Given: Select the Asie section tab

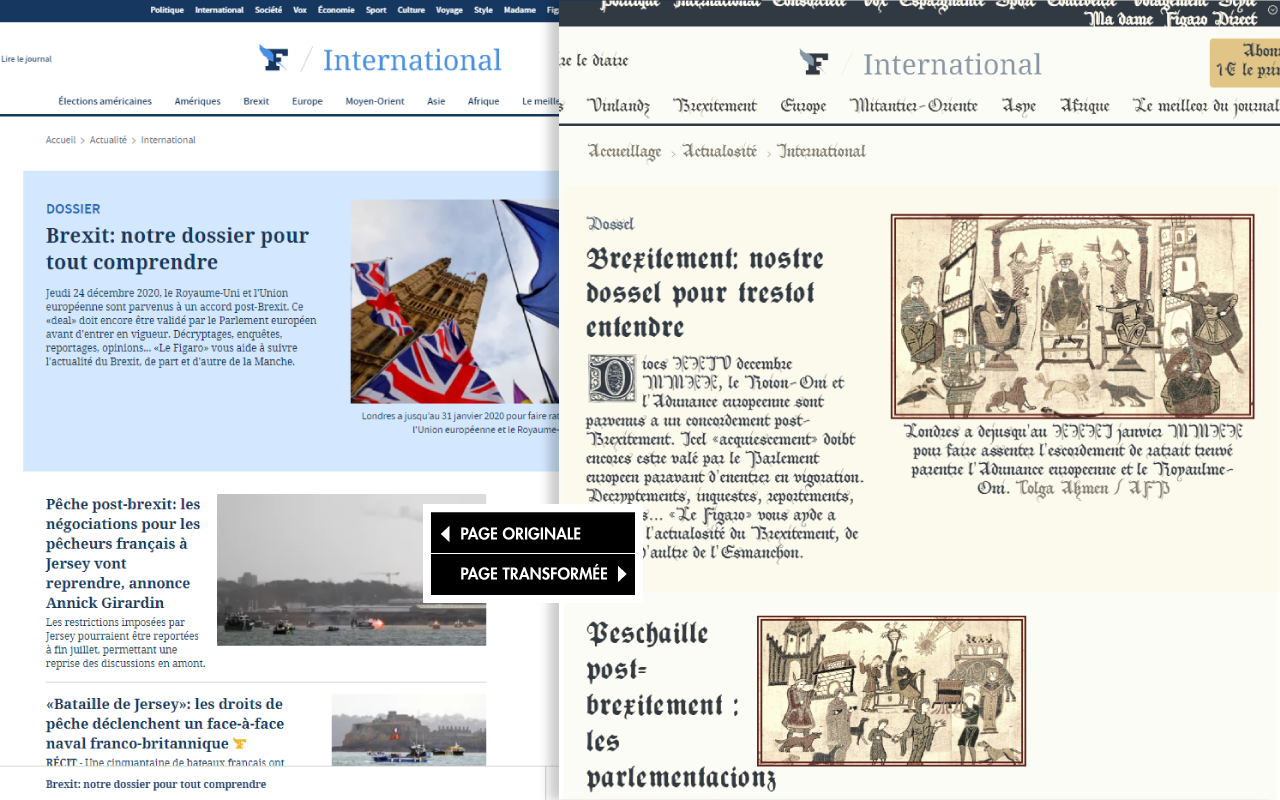Looking at the screenshot, I should pyautogui.click(x=436, y=101).
